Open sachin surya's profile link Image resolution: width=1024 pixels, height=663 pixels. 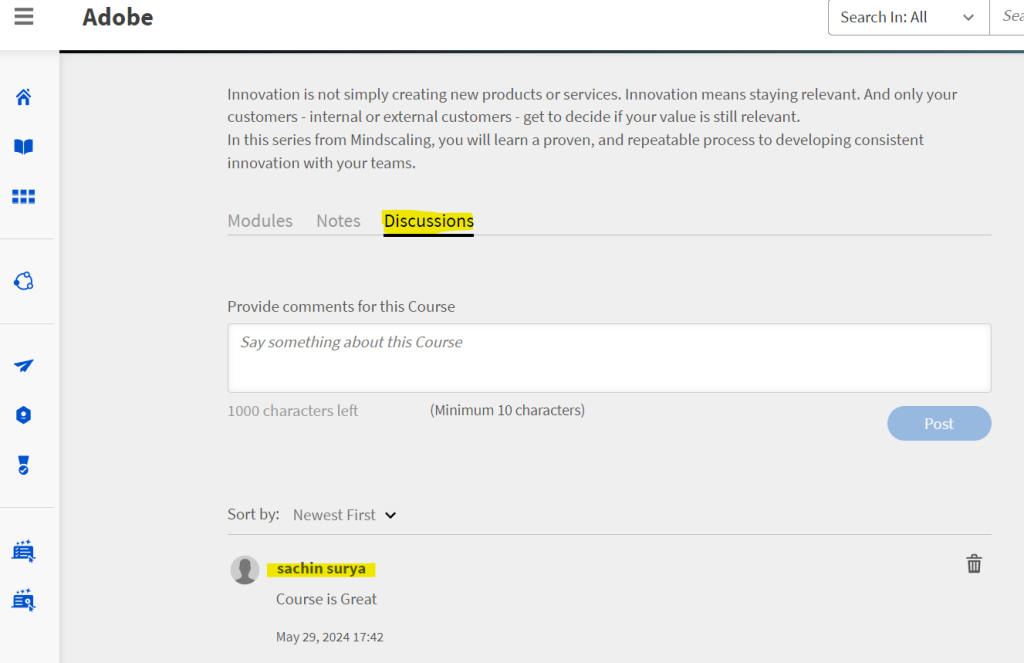[321, 568]
